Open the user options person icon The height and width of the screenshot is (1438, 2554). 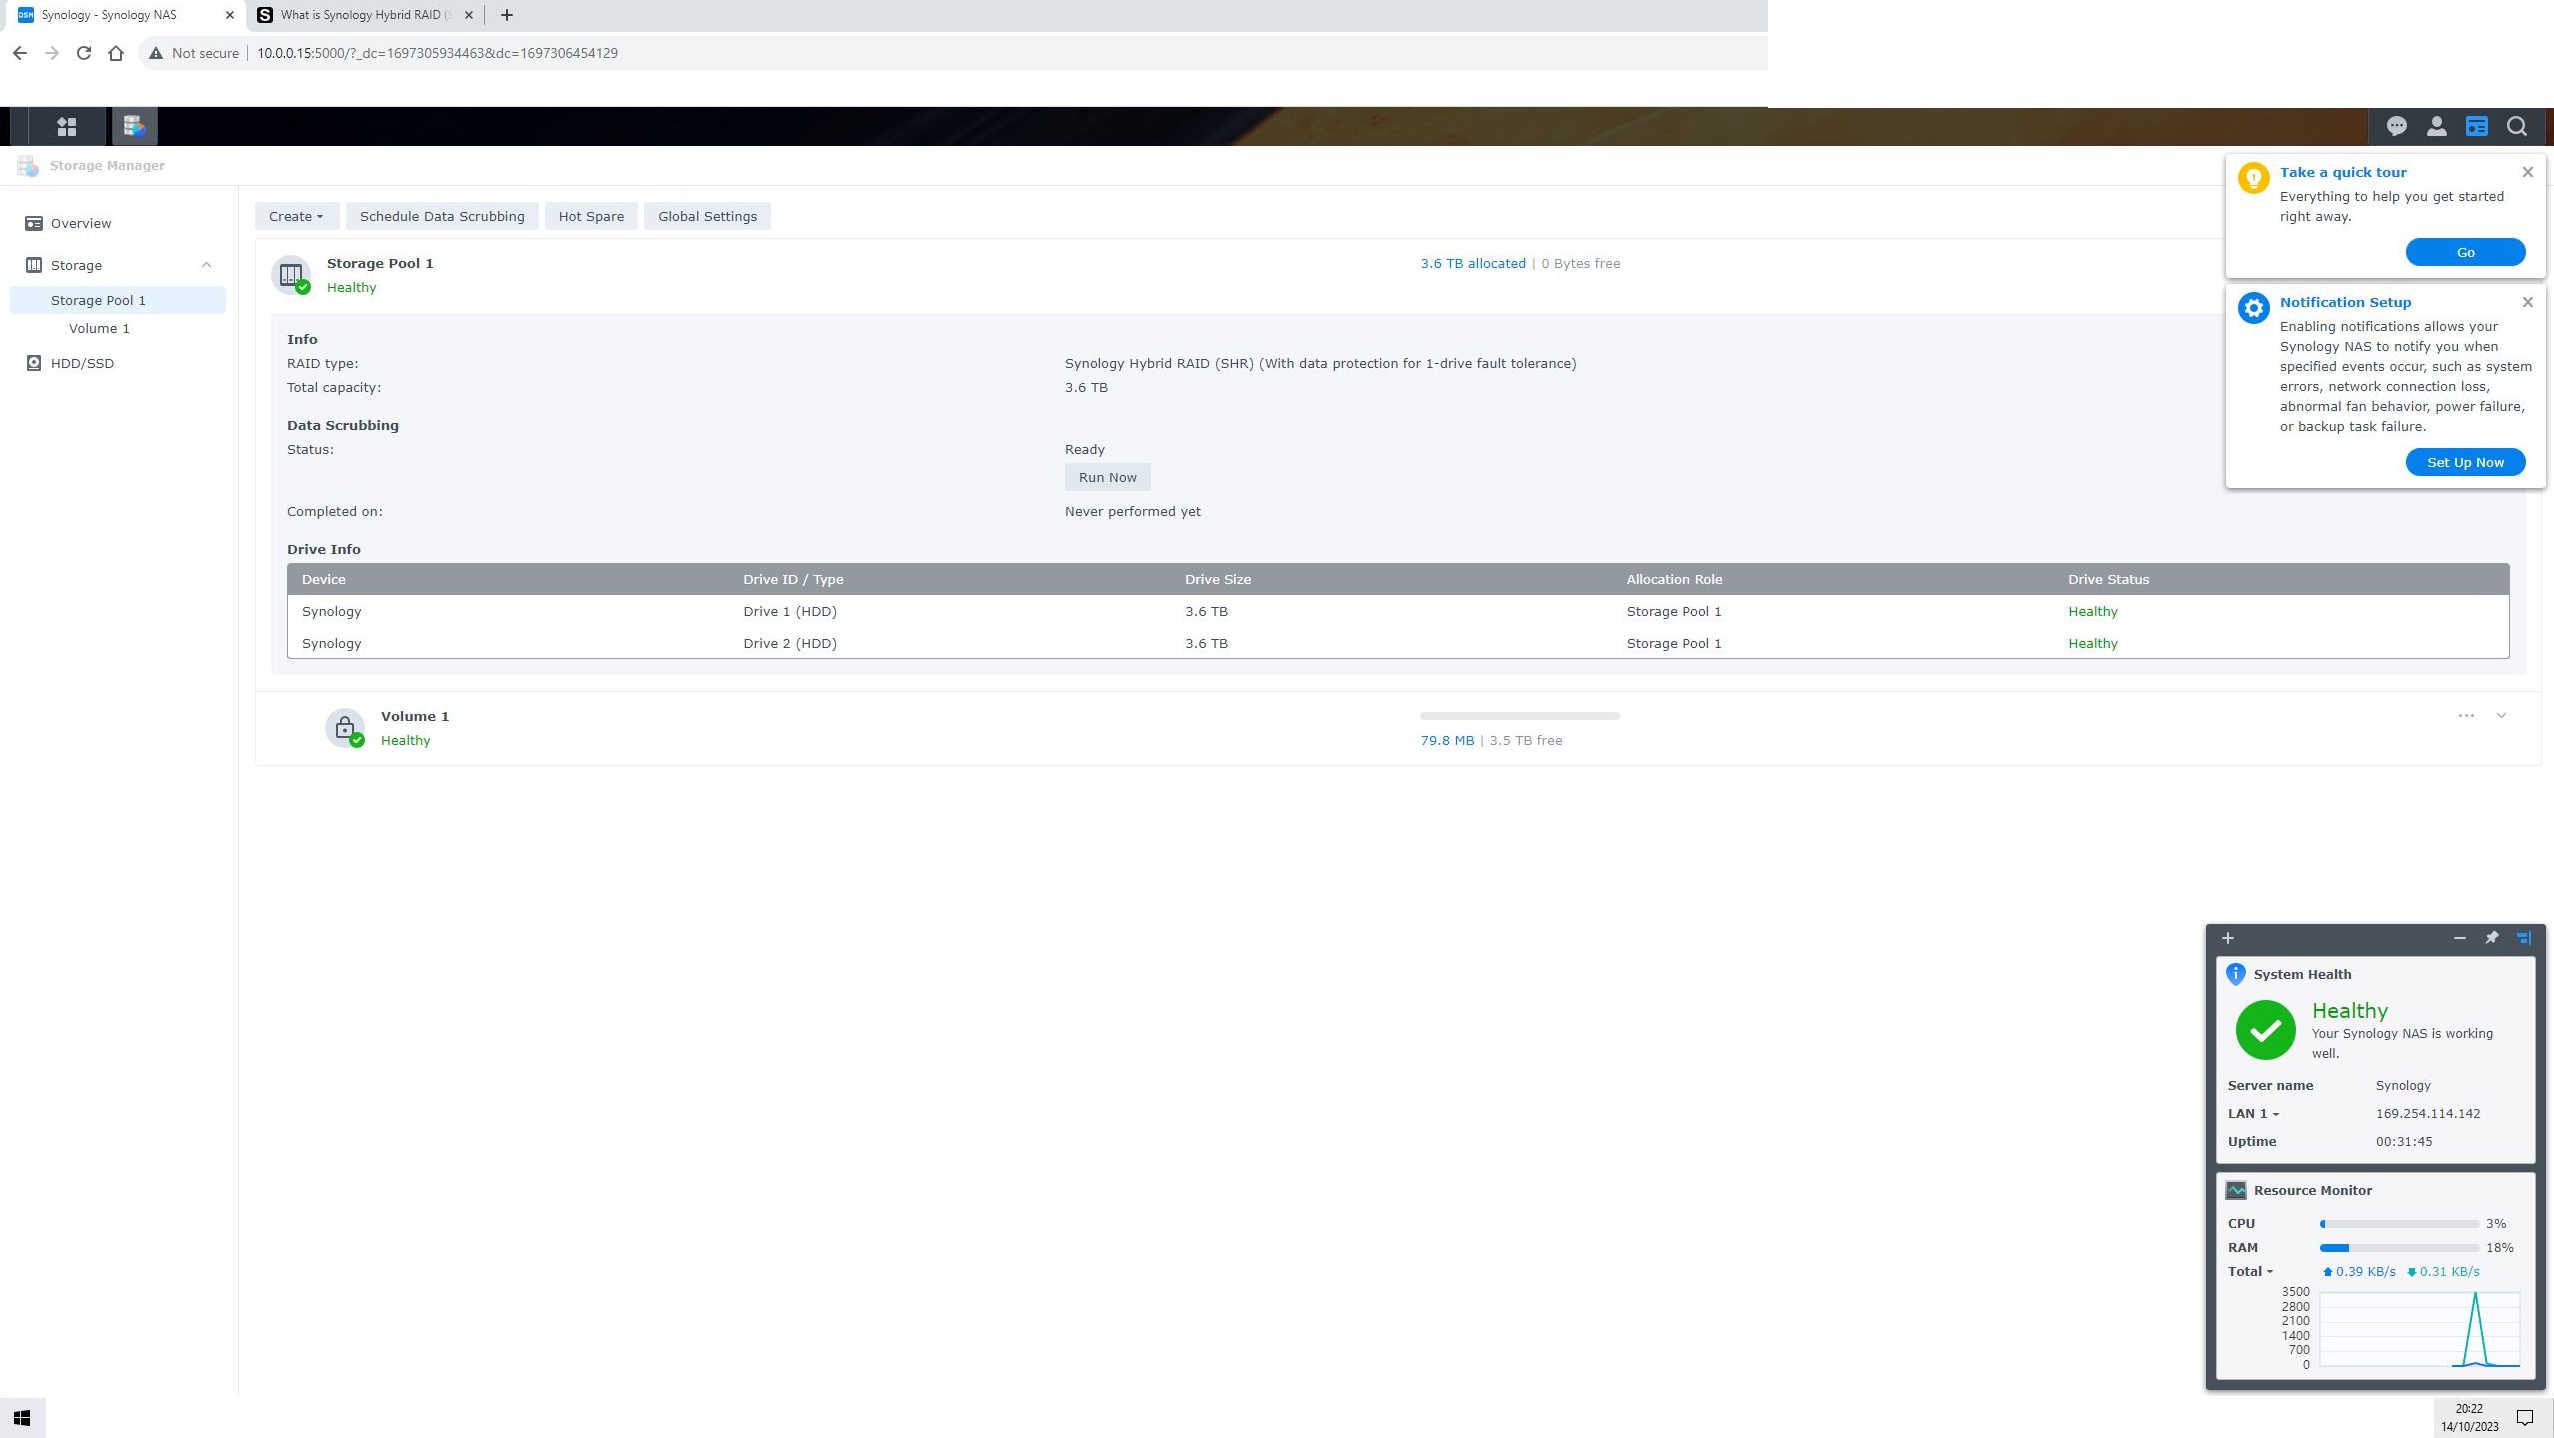click(x=2436, y=127)
